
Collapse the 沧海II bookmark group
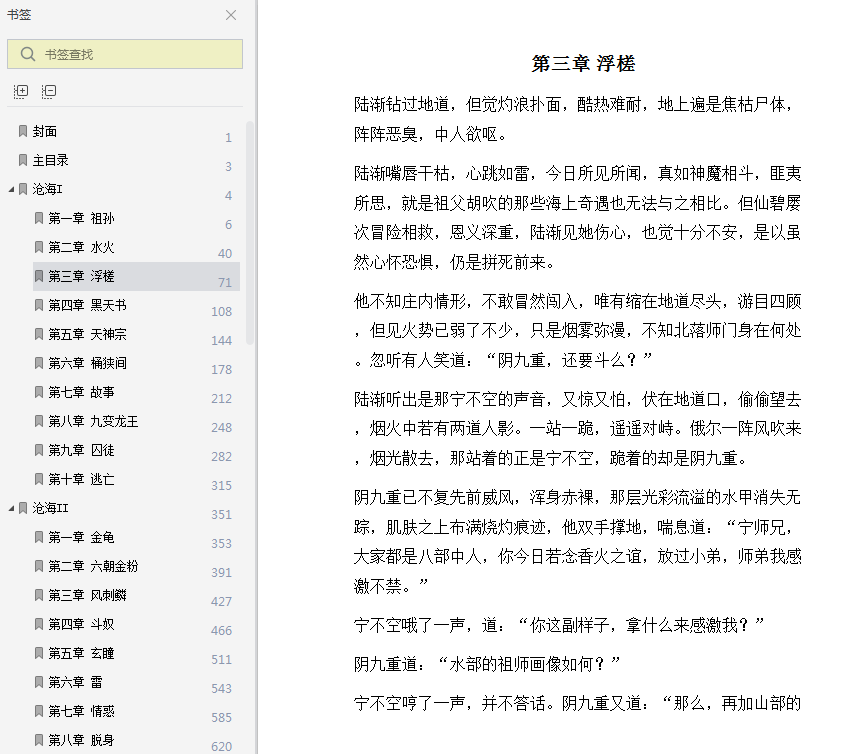click(11, 508)
